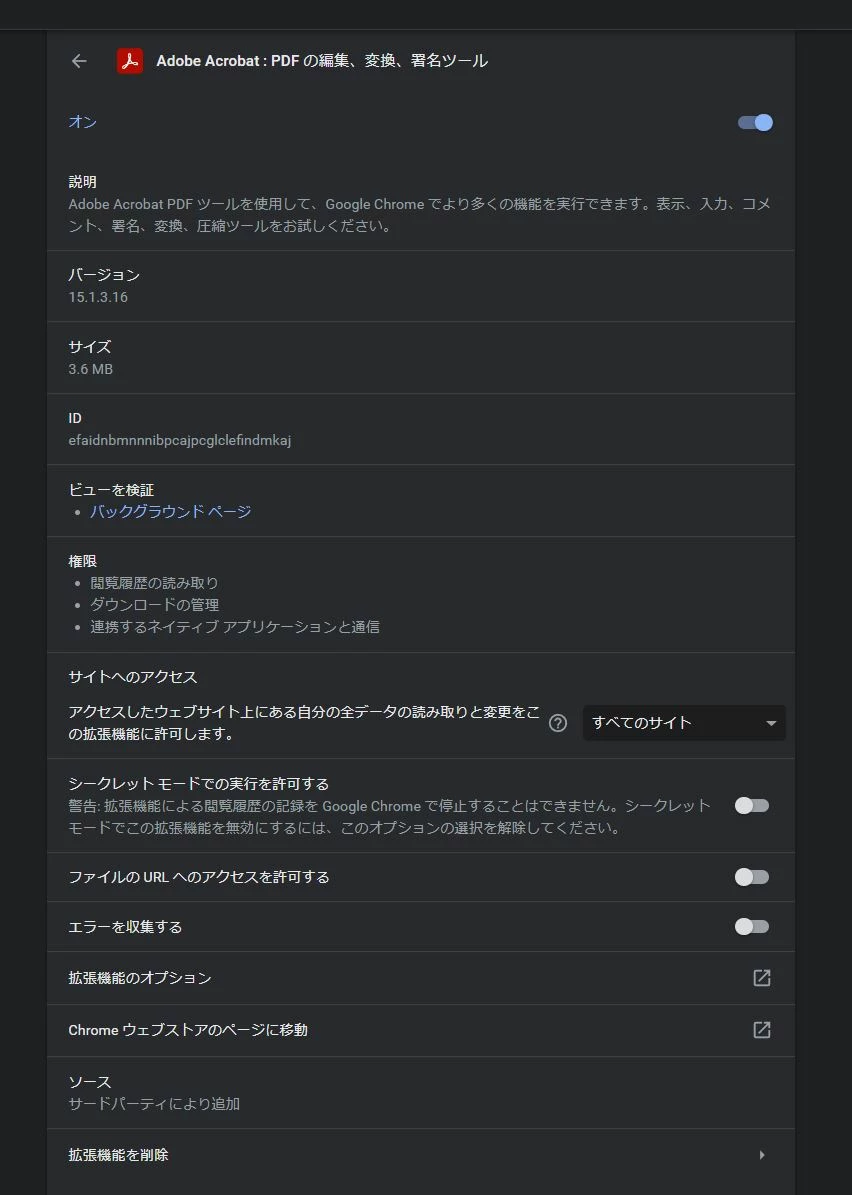Select the extension ID efaidnbmnnnibpcajpcglclefindmkaj
Image resolution: width=852 pixels, height=1195 pixels.
[x=180, y=440]
